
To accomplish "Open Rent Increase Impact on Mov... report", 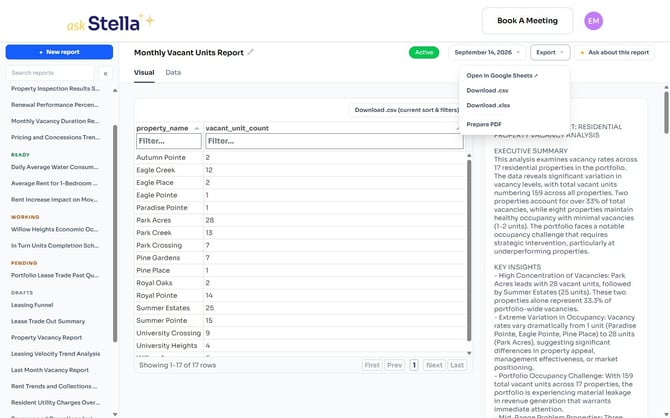I will point(54,200).
